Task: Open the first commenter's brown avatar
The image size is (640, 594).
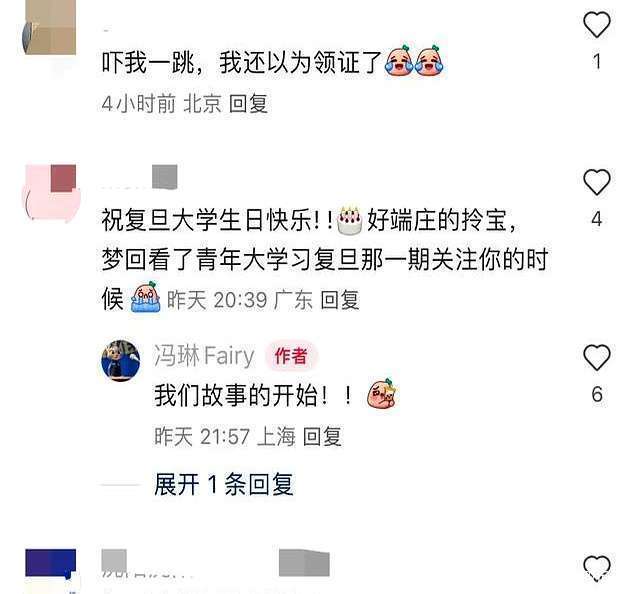Action: pos(49,27)
